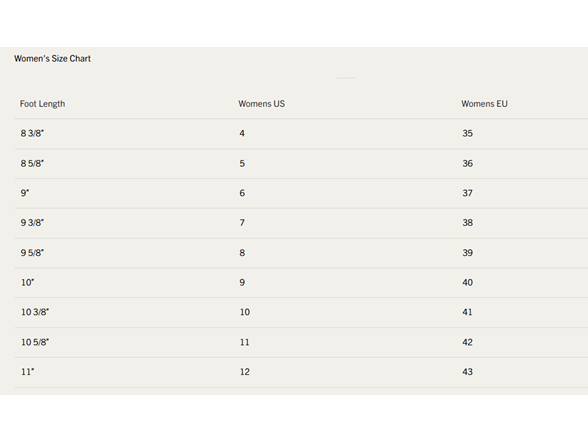
Task: Select Womens US size 4
Action: tap(242, 133)
